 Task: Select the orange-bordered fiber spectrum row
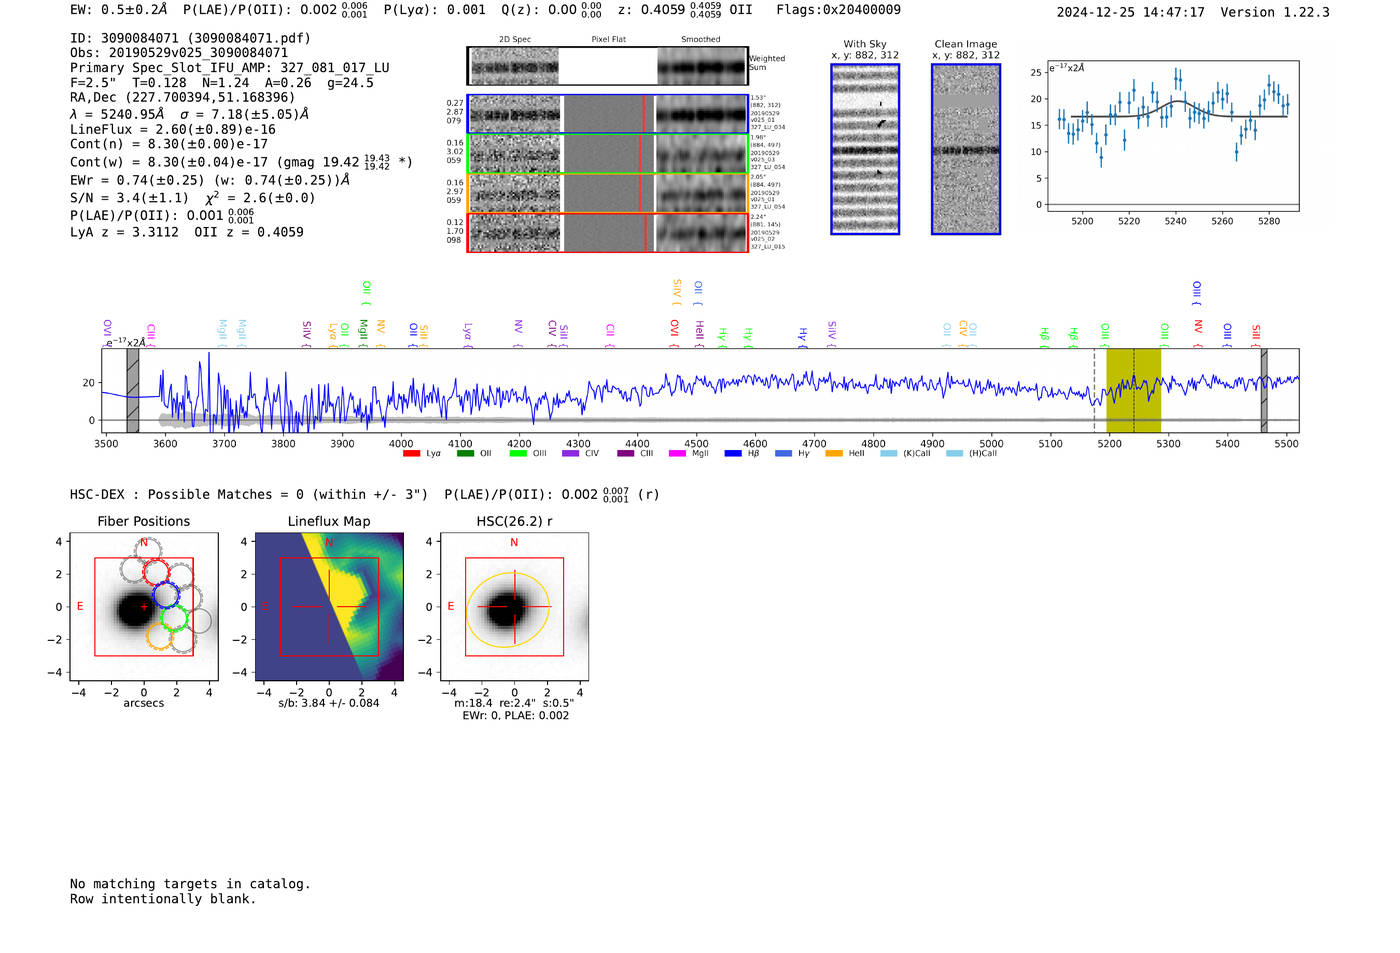[x=607, y=193]
